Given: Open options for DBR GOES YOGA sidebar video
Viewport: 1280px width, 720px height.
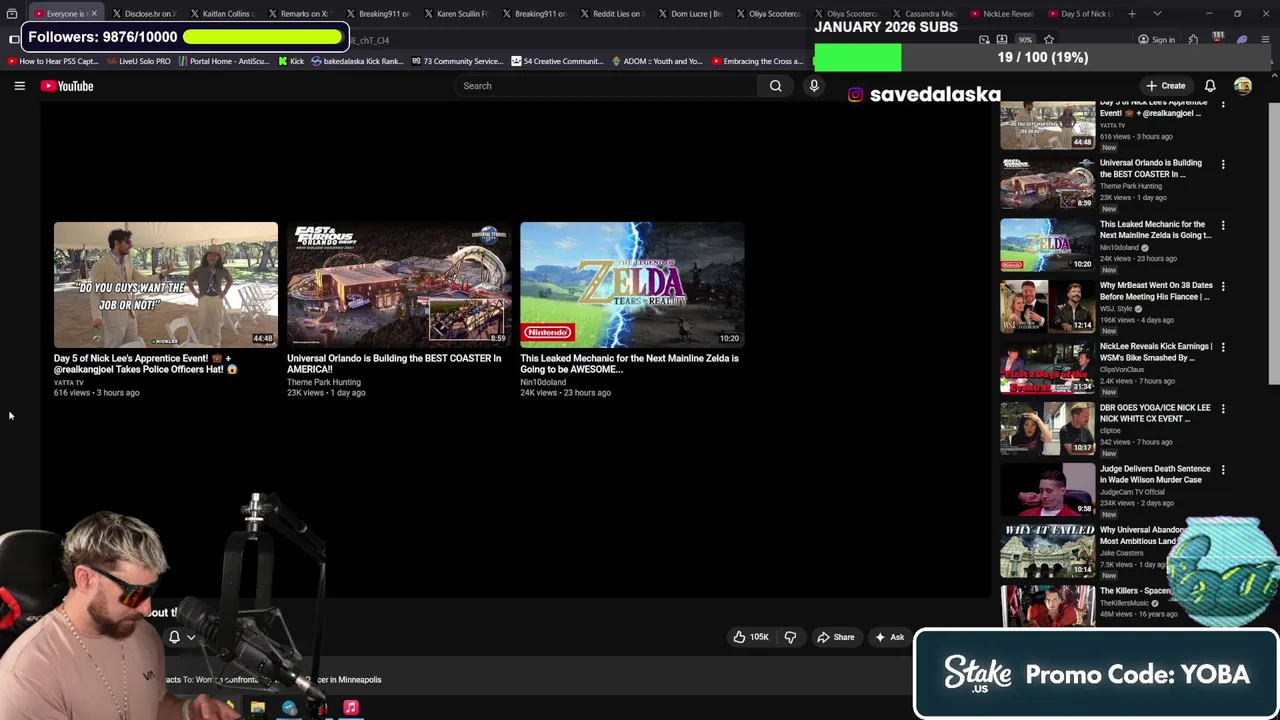Looking at the screenshot, I should 1223,408.
